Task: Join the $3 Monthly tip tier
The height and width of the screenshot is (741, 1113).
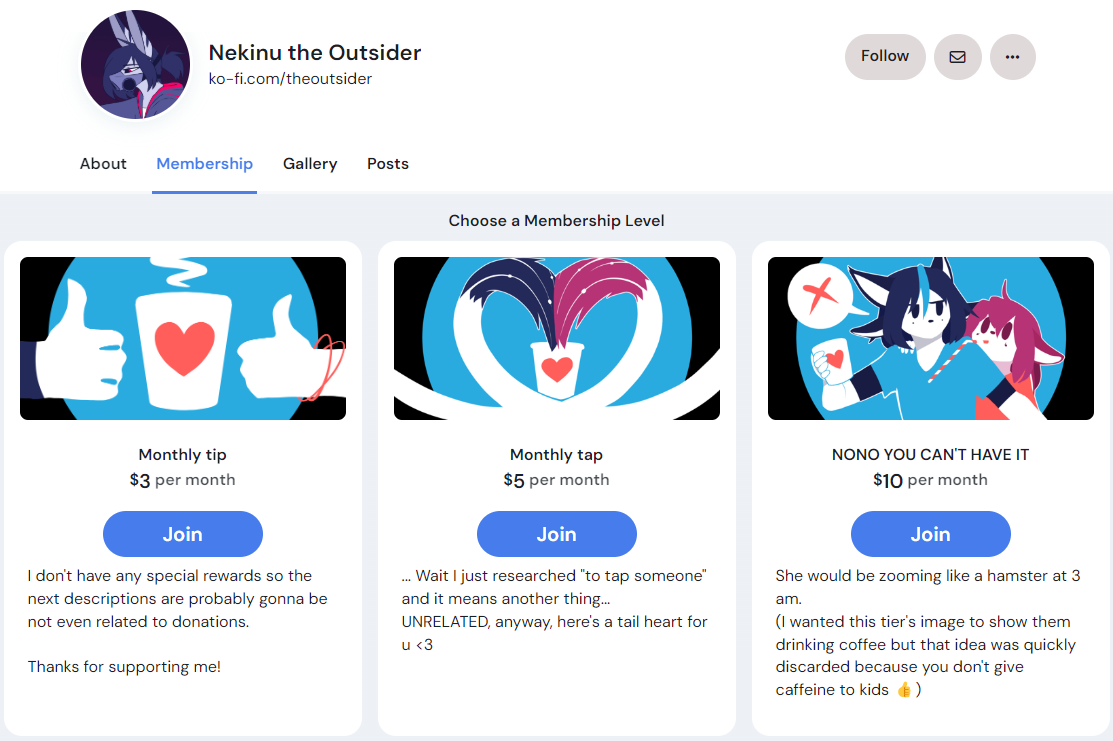Action: [x=182, y=534]
